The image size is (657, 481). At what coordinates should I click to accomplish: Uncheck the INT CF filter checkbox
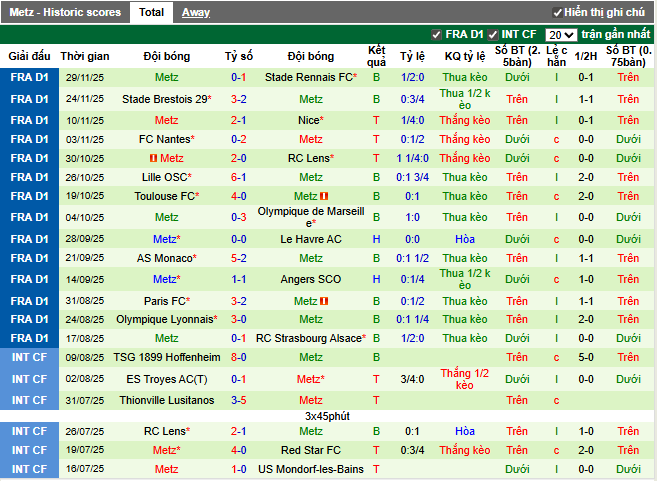493,35
